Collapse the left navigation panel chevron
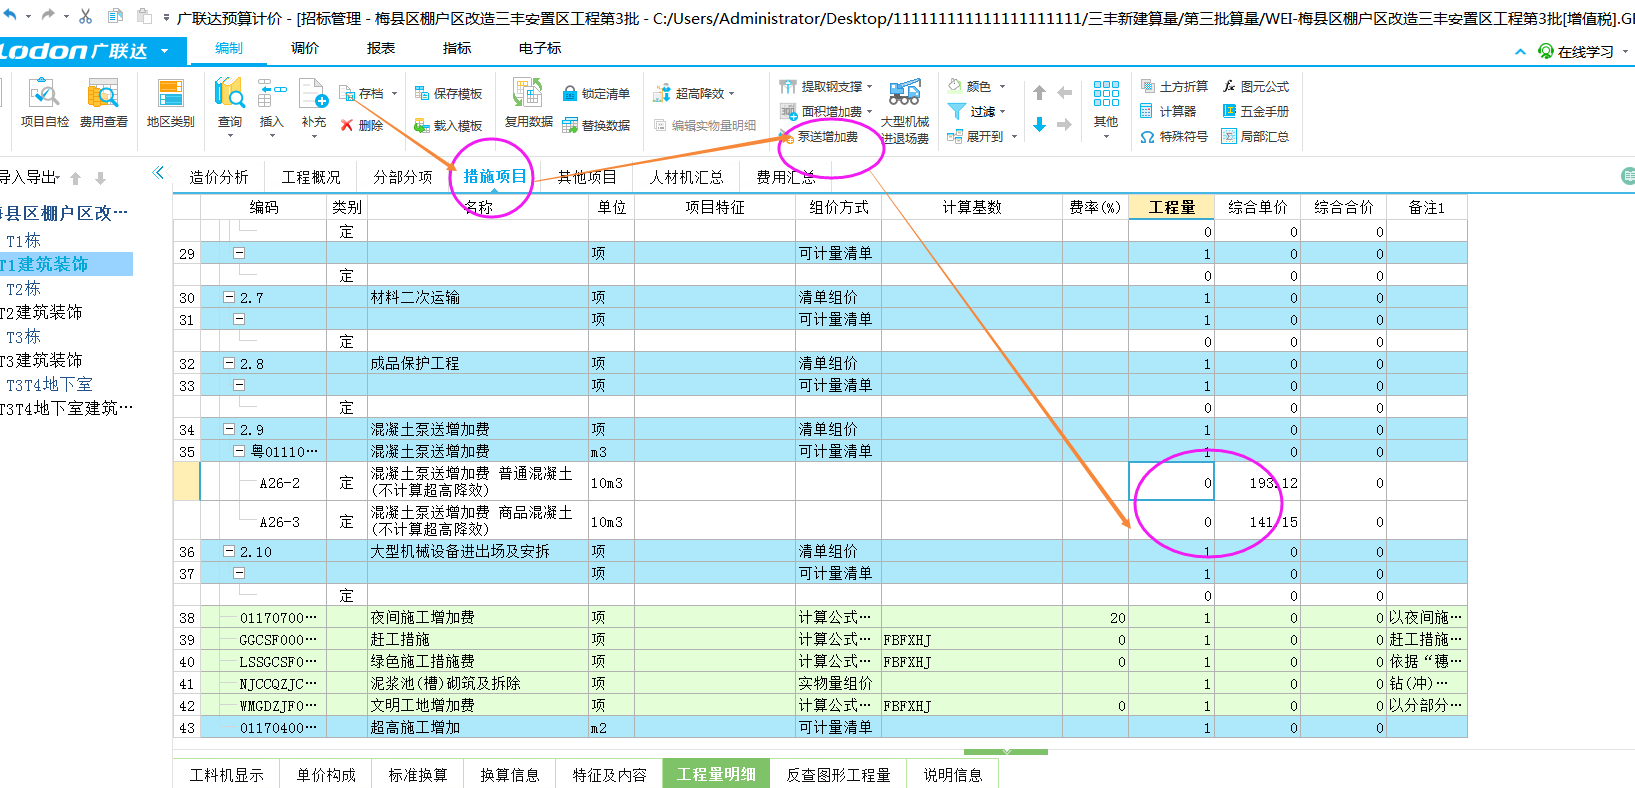 coord(158,173)
